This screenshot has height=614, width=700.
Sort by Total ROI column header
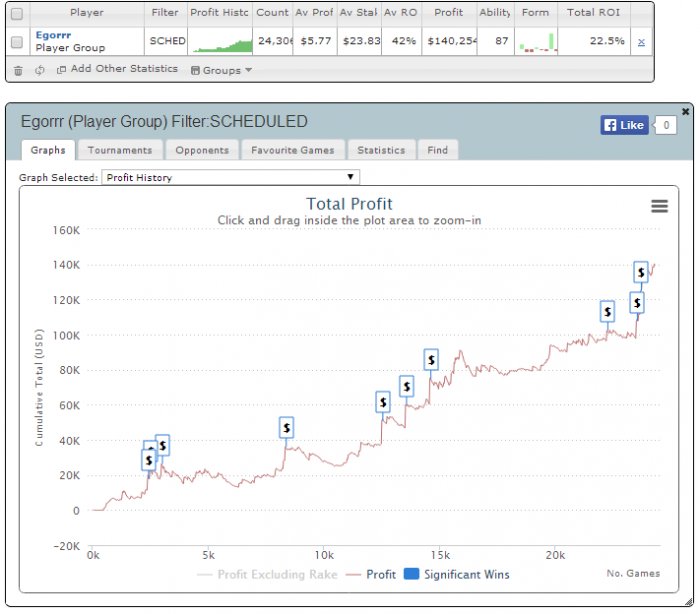click(593, 13)
